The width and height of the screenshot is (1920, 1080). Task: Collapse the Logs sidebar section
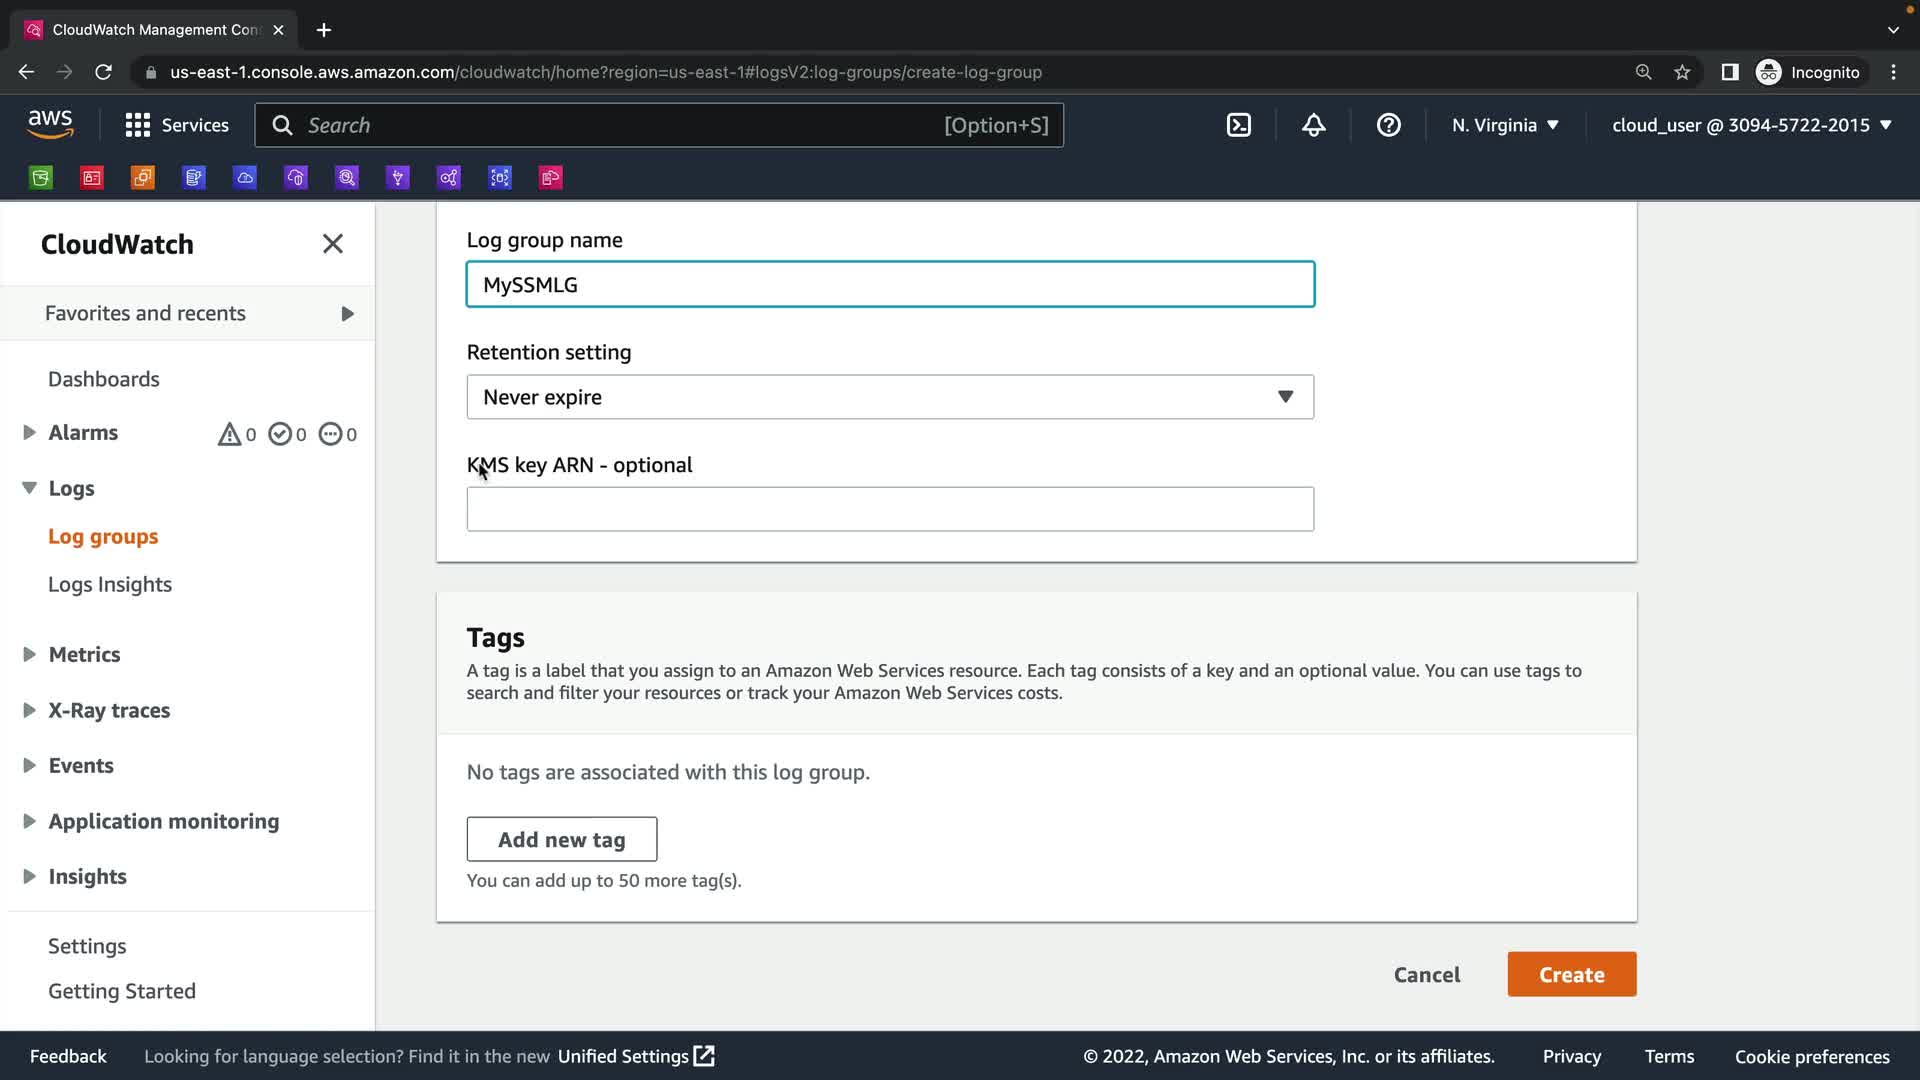29,488
